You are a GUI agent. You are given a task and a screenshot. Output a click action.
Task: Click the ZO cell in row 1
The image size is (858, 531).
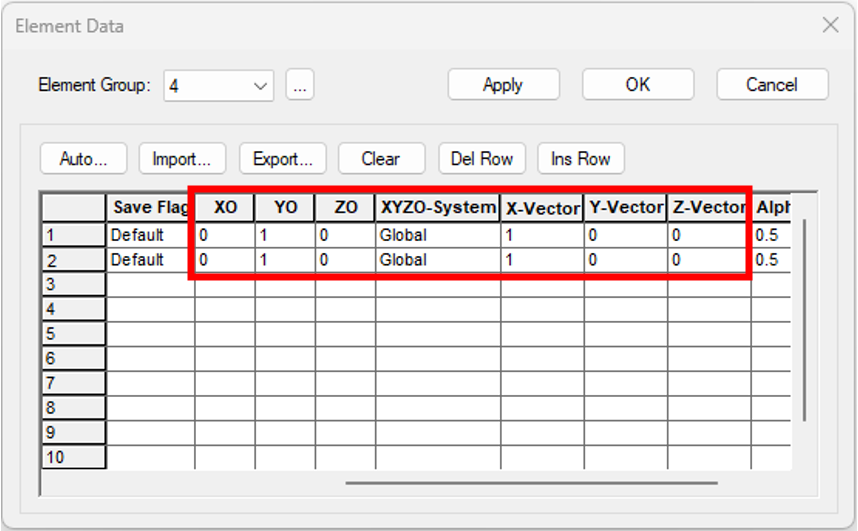coord(345,235)
